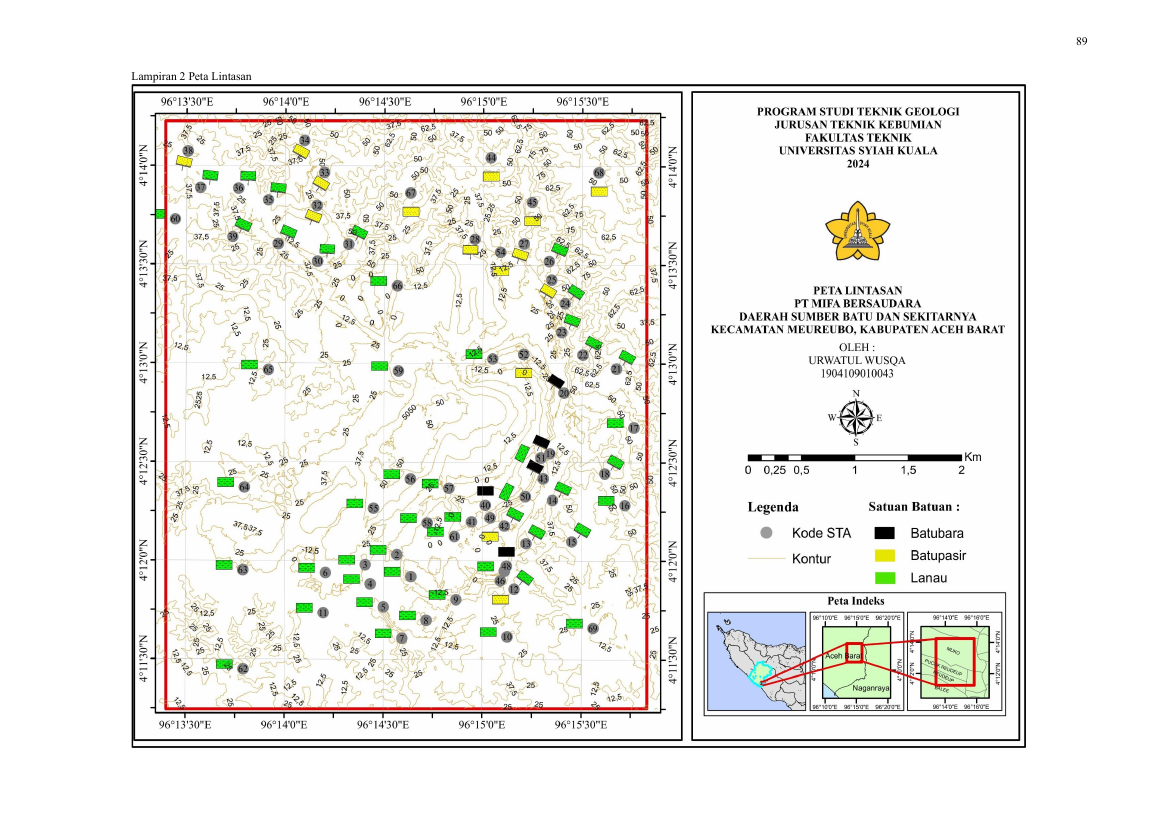Click the 'Legenda' heading
Screen dimensions: 1158x819
[x=772, y=507]
